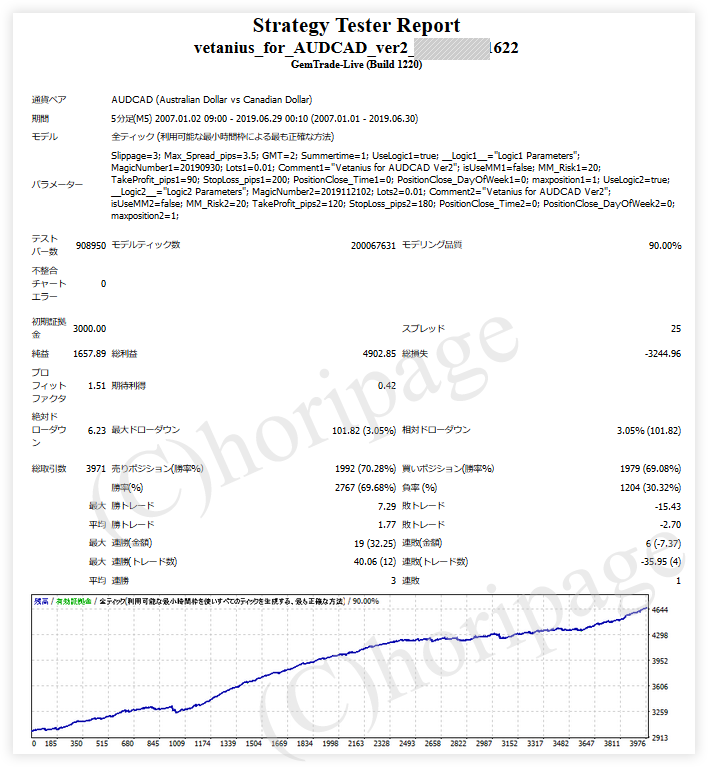This screenshot has height=767, width=708.
Task: Click the 全ティック model description
Action: 222,137
